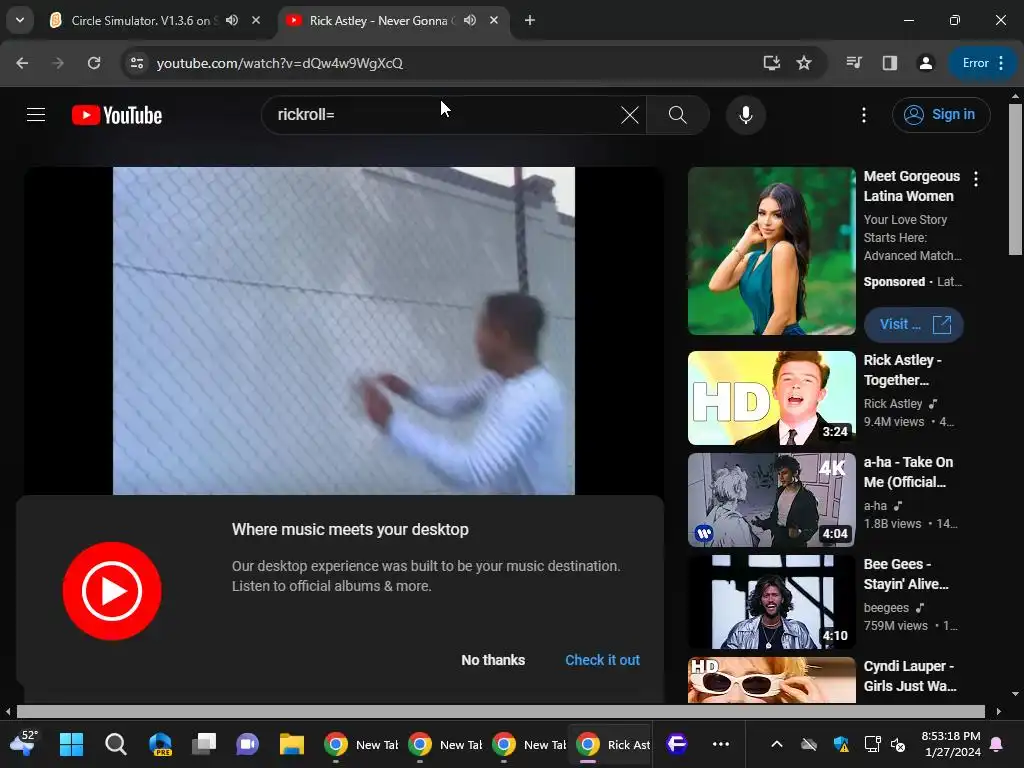Screen dimensions: 1024x768
Task: Play a-ha Take On Me thumbnail
Action: [771, 500]
